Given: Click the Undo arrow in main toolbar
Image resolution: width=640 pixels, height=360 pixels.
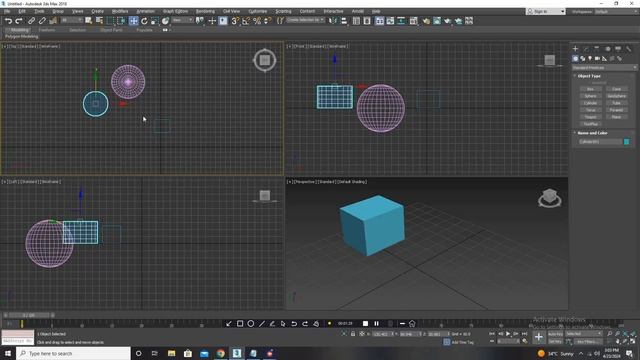Looking at the screenshot, I should [x=8, y=21].
